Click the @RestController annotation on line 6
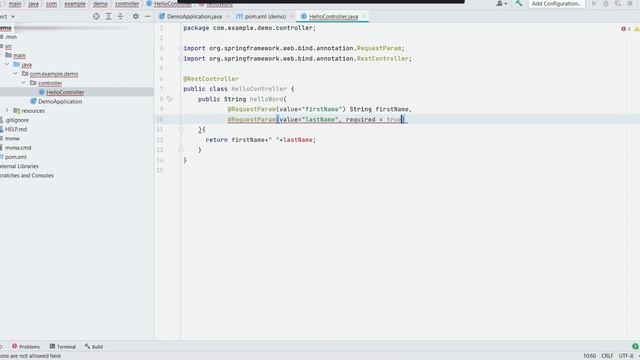Screen dimensions: 640x360 (211, 79)
